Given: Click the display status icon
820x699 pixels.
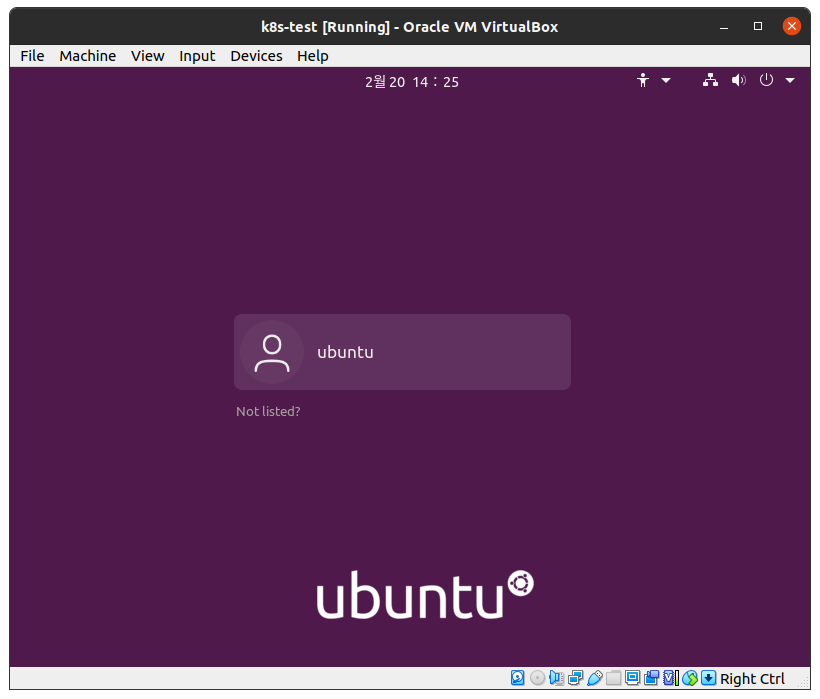Looking at the screenshot, I should (x=632, y=678).
